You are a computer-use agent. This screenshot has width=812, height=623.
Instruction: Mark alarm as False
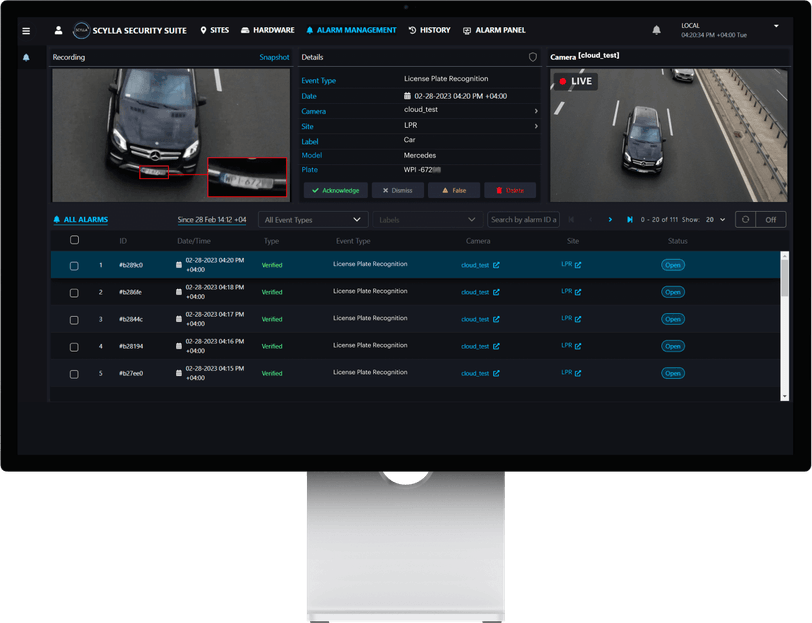pyautogui.click(x=454, y=191)
